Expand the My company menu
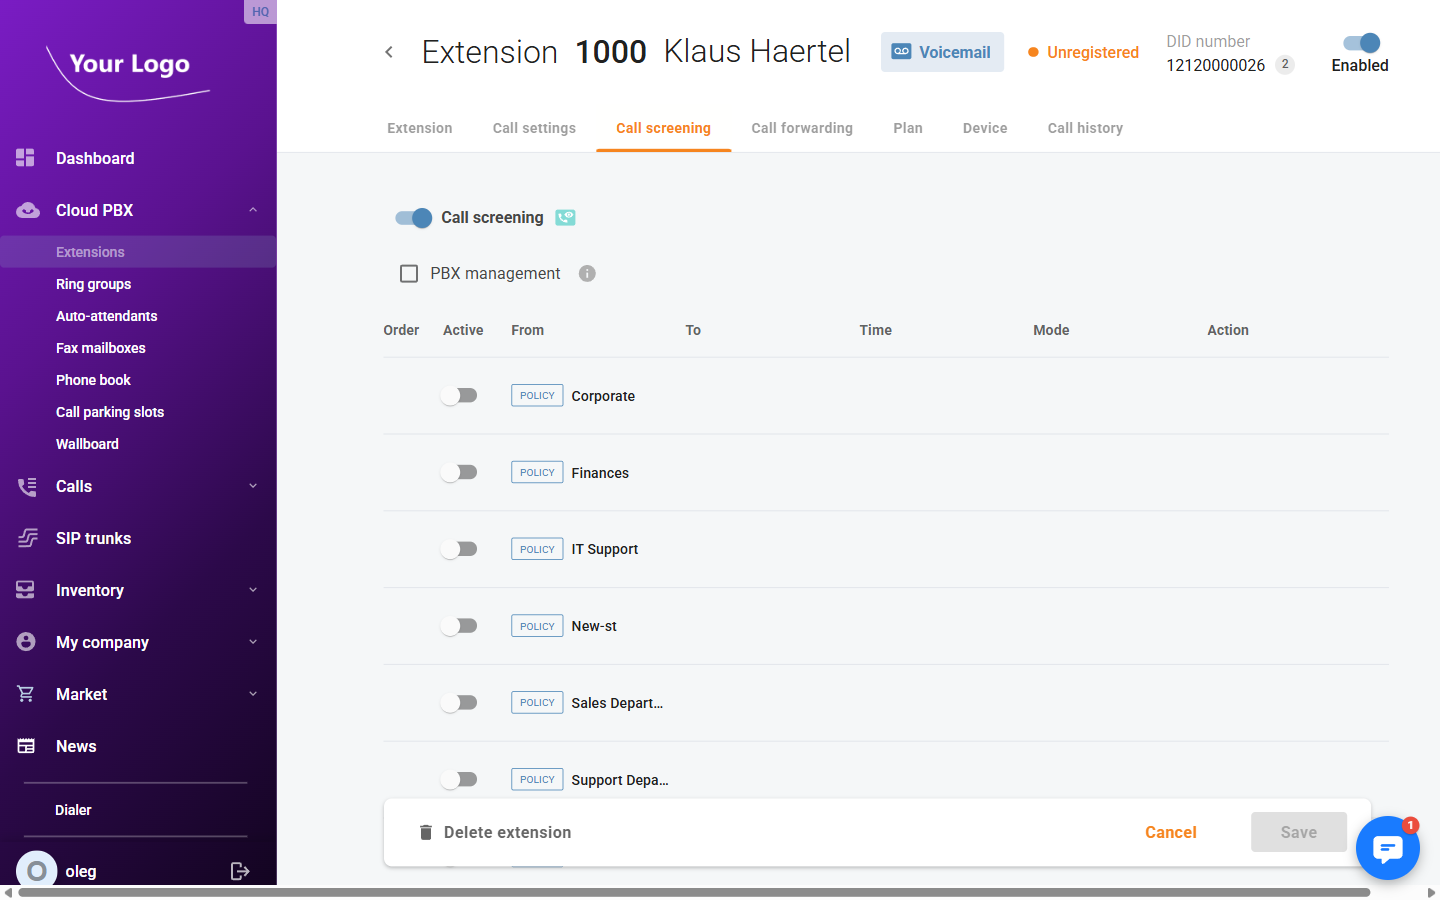The height and width of the screenshot is (900, 1440). pyautogui.click(x=253, y=642)
